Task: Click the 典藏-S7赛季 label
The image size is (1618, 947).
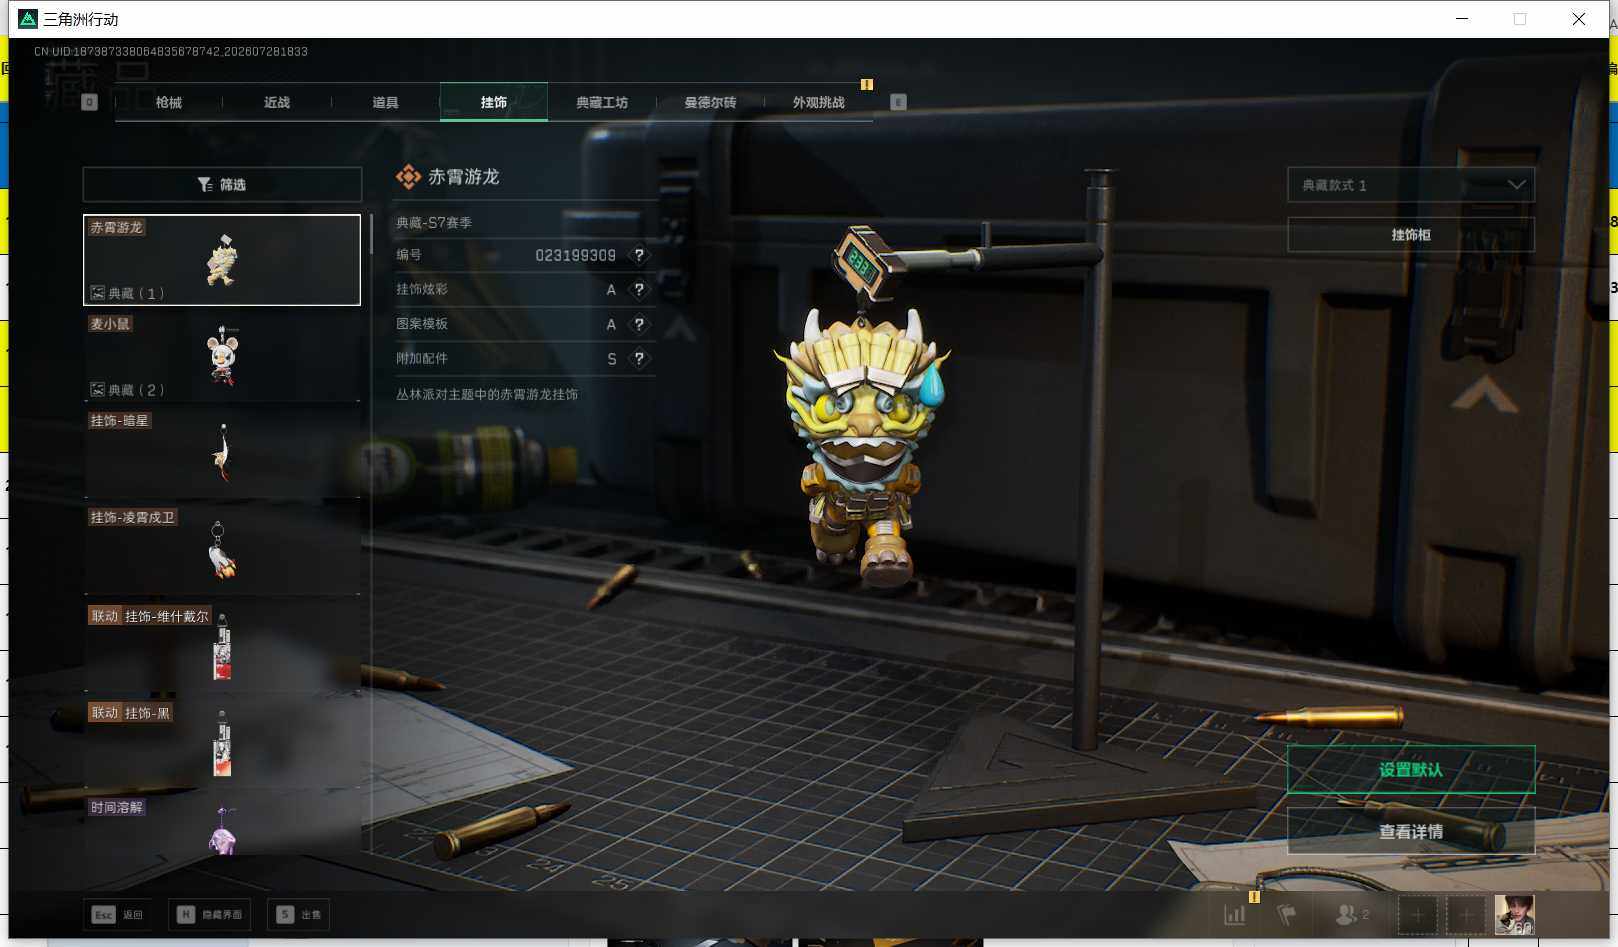Action: point(434,222)
